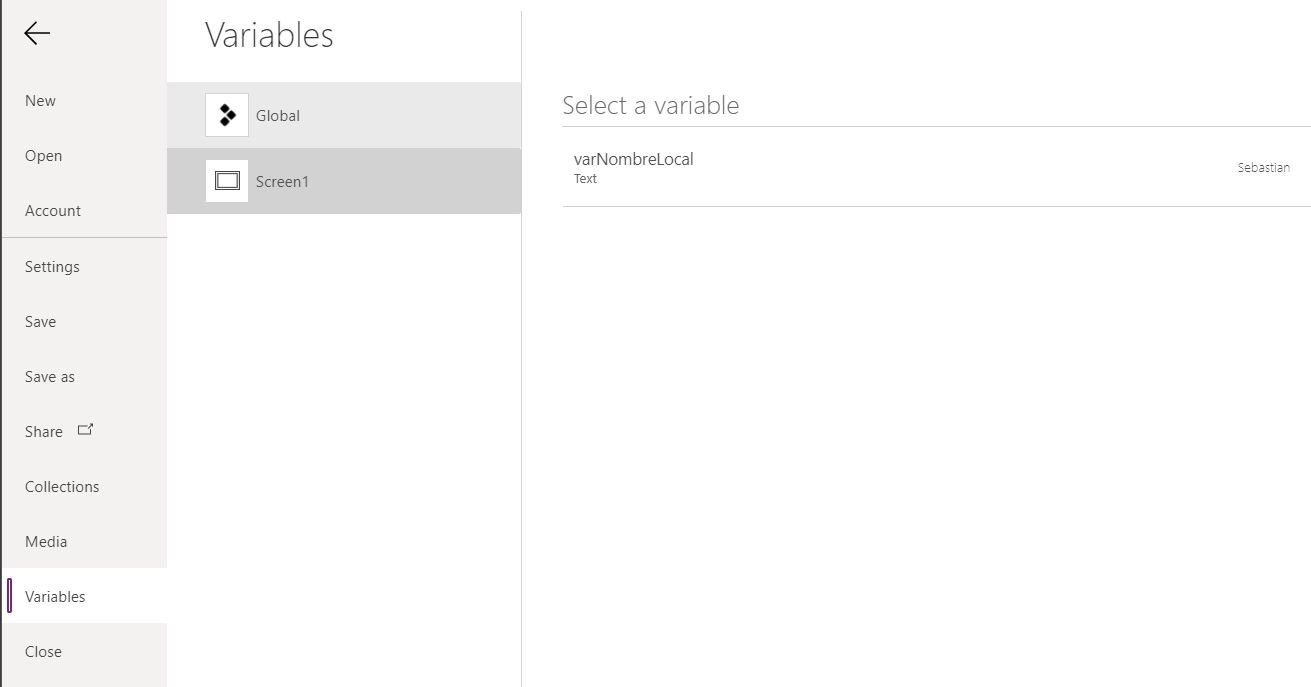Select the Screen1 screen icon

[x=227, y=181]
